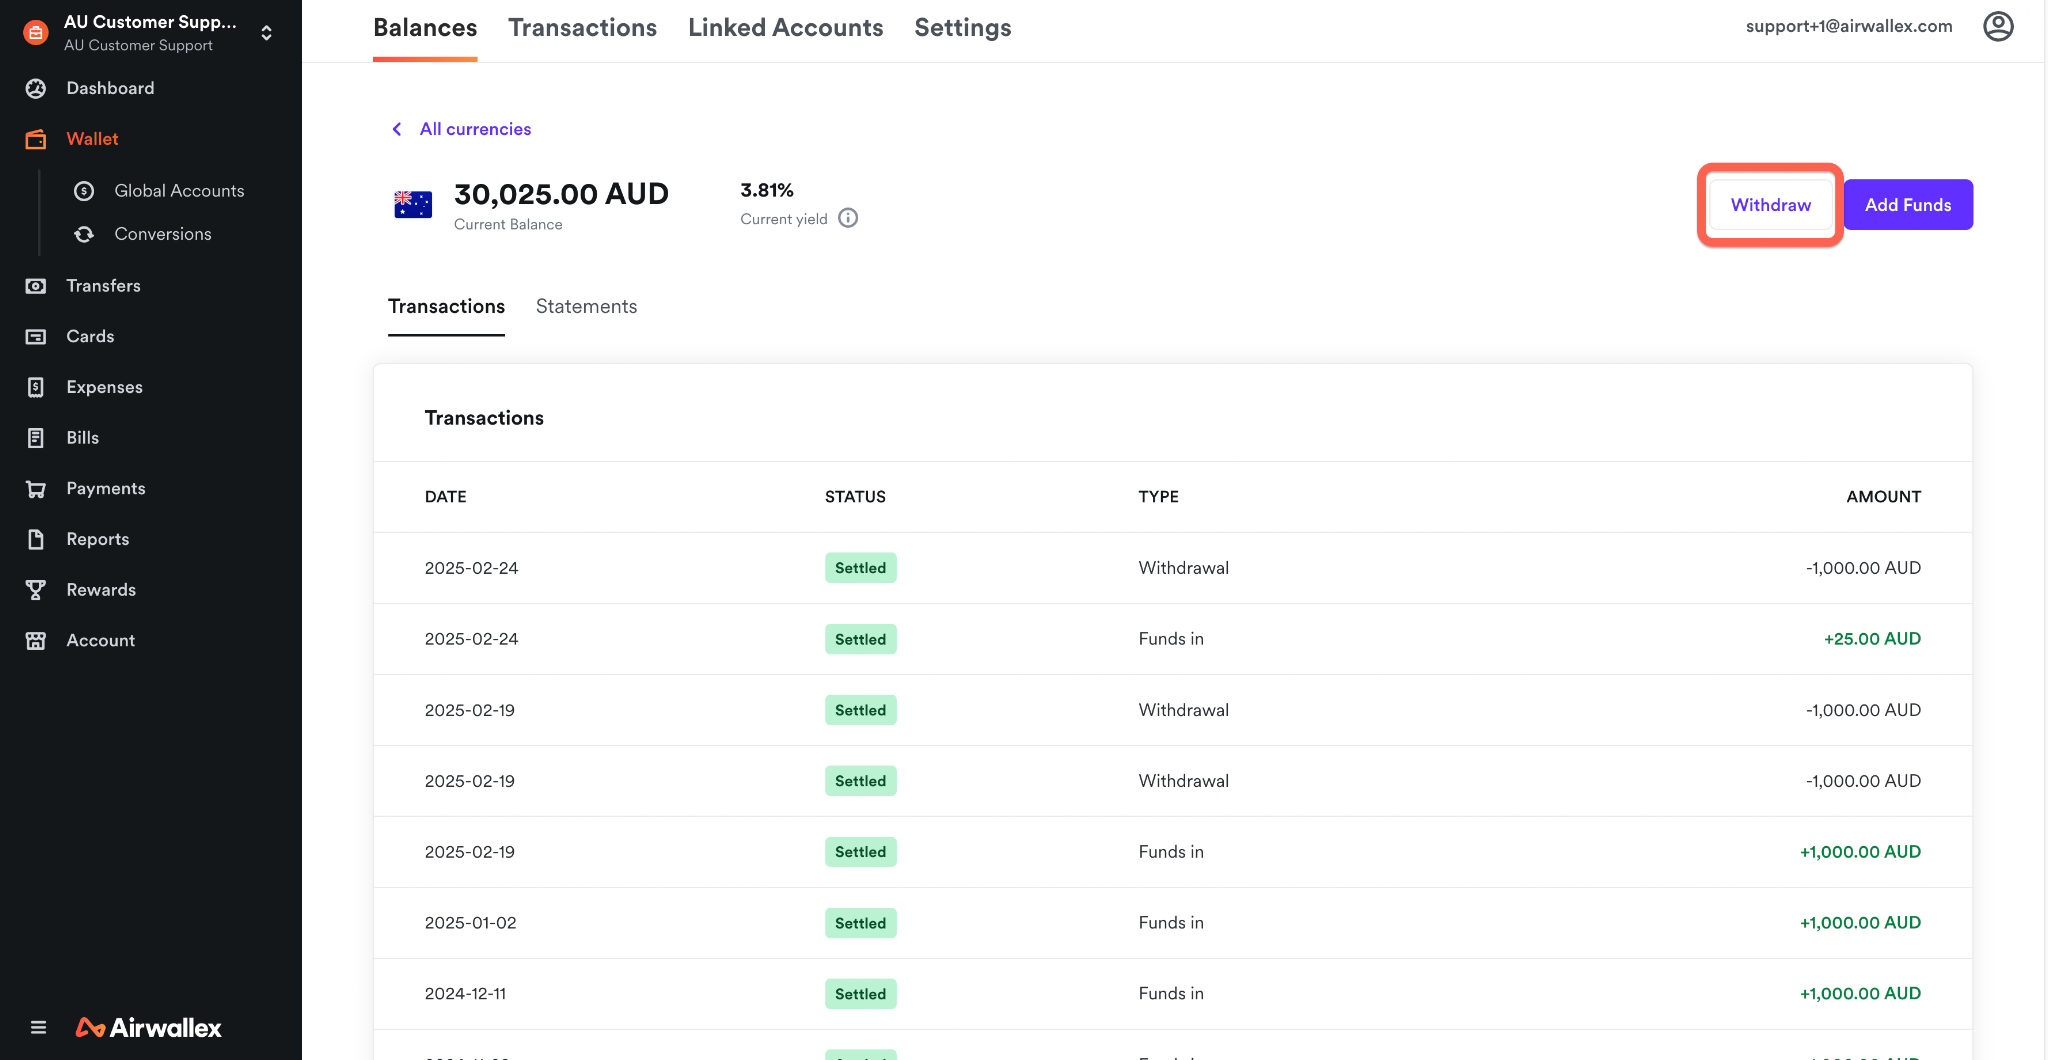Click the Settled badge on 2024-12-11 row
Viewport: 2048px width, 1060px height.
(860, 994)
